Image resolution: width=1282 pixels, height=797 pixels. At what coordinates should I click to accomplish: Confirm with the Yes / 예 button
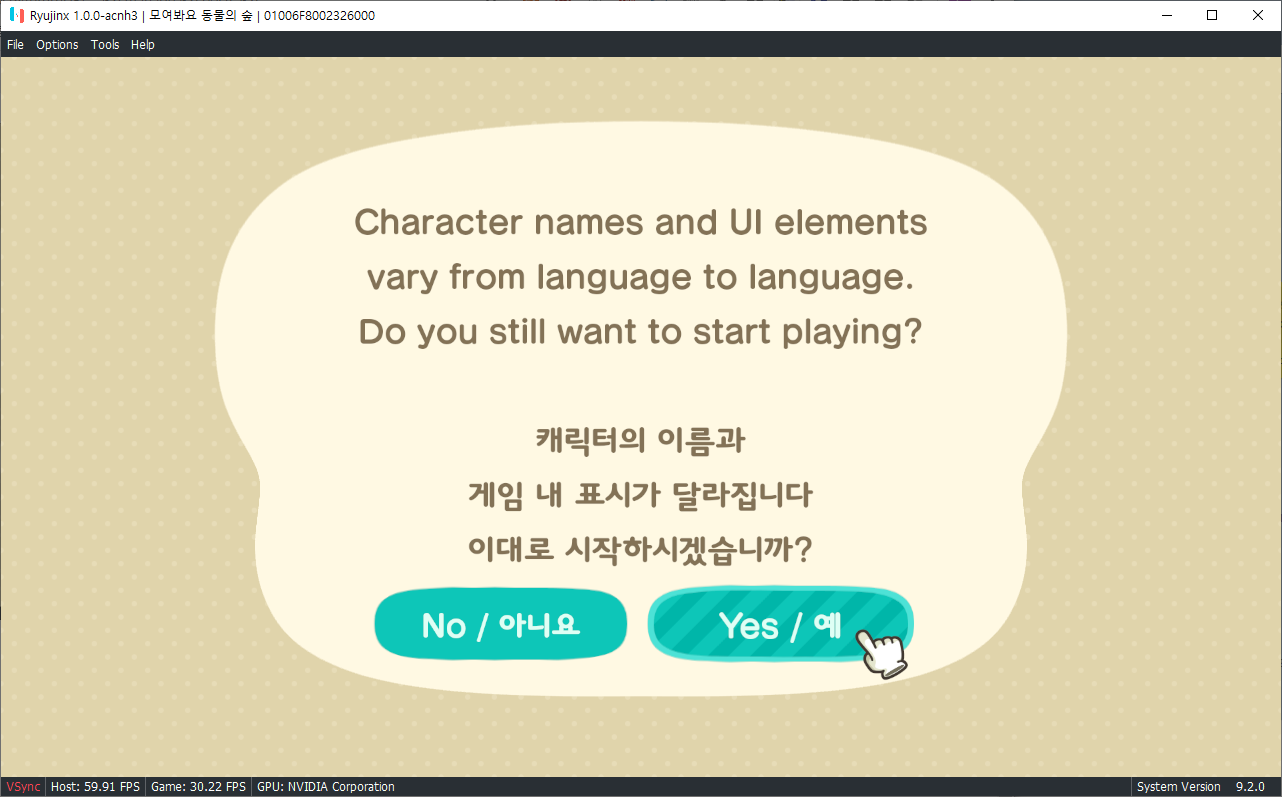coord(780,625)
